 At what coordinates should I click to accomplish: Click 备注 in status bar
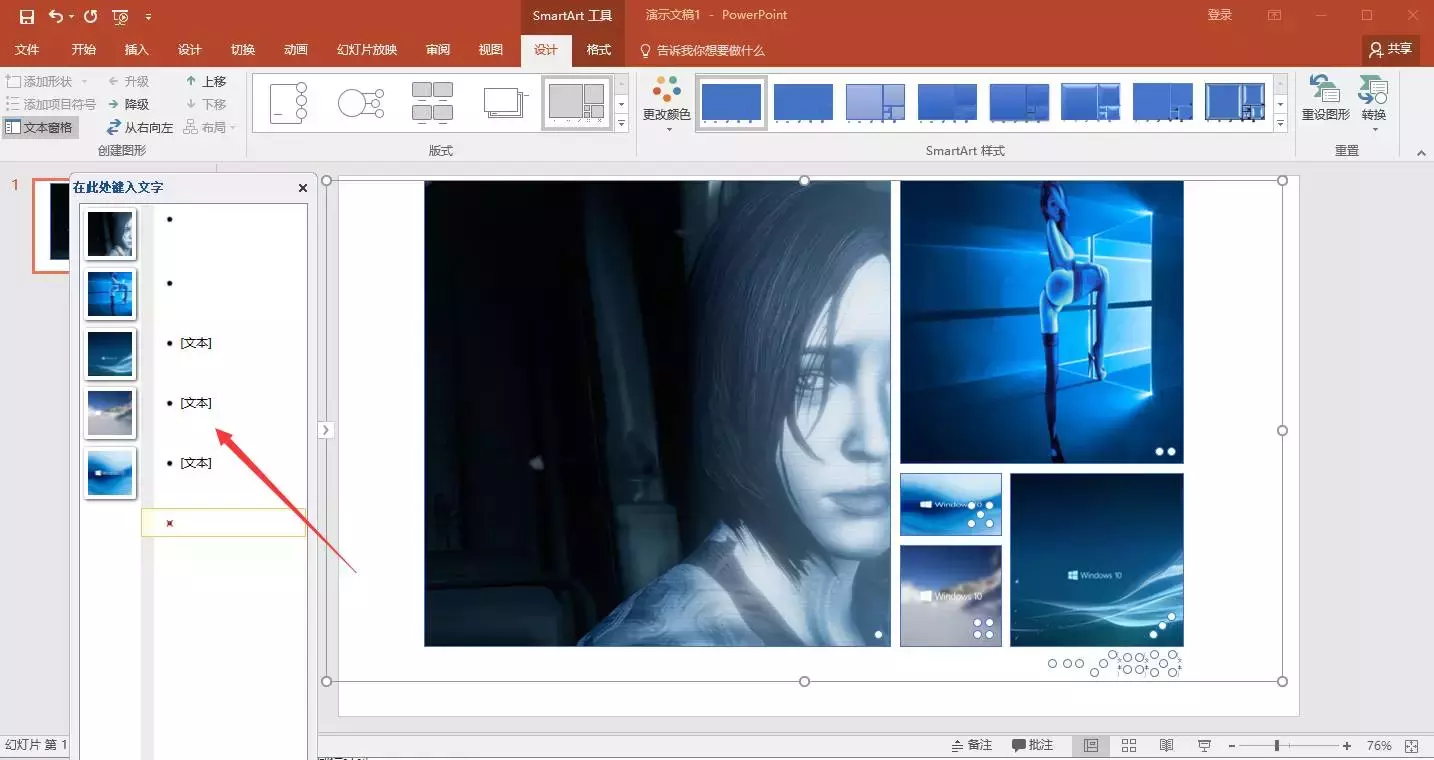tap(970, 746)
